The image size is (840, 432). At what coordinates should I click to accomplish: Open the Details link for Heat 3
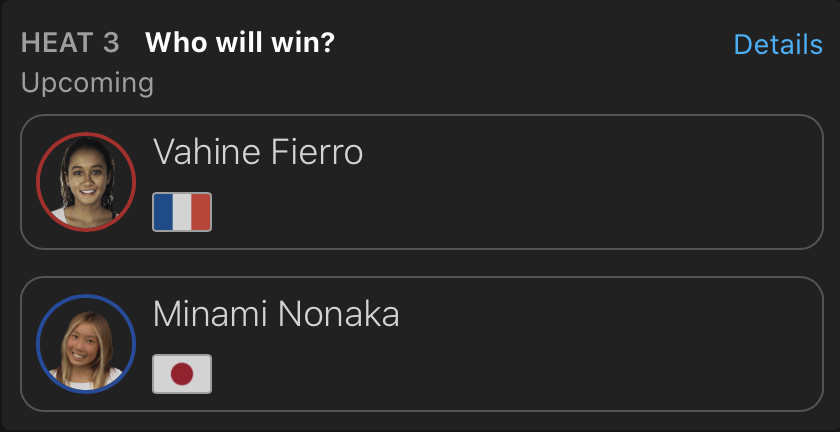click(777, 44)
